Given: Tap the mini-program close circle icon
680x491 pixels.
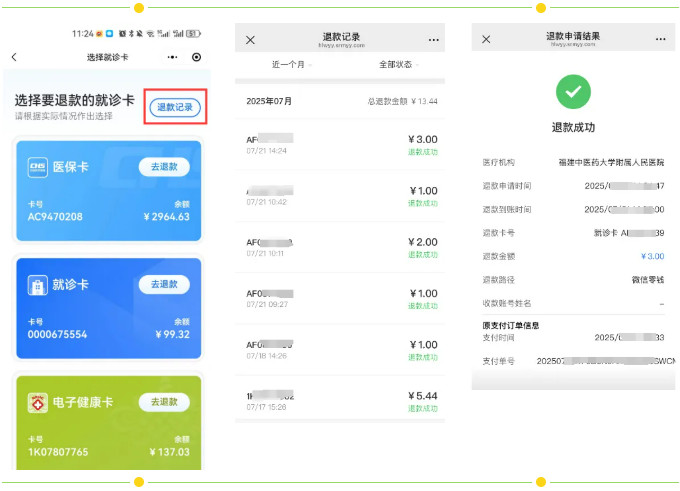Looking at the screenshot, I should coord(196,57).
